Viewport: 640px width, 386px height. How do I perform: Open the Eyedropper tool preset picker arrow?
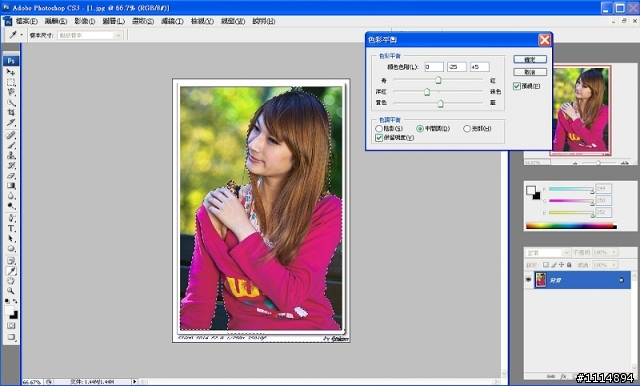[21, 35]
